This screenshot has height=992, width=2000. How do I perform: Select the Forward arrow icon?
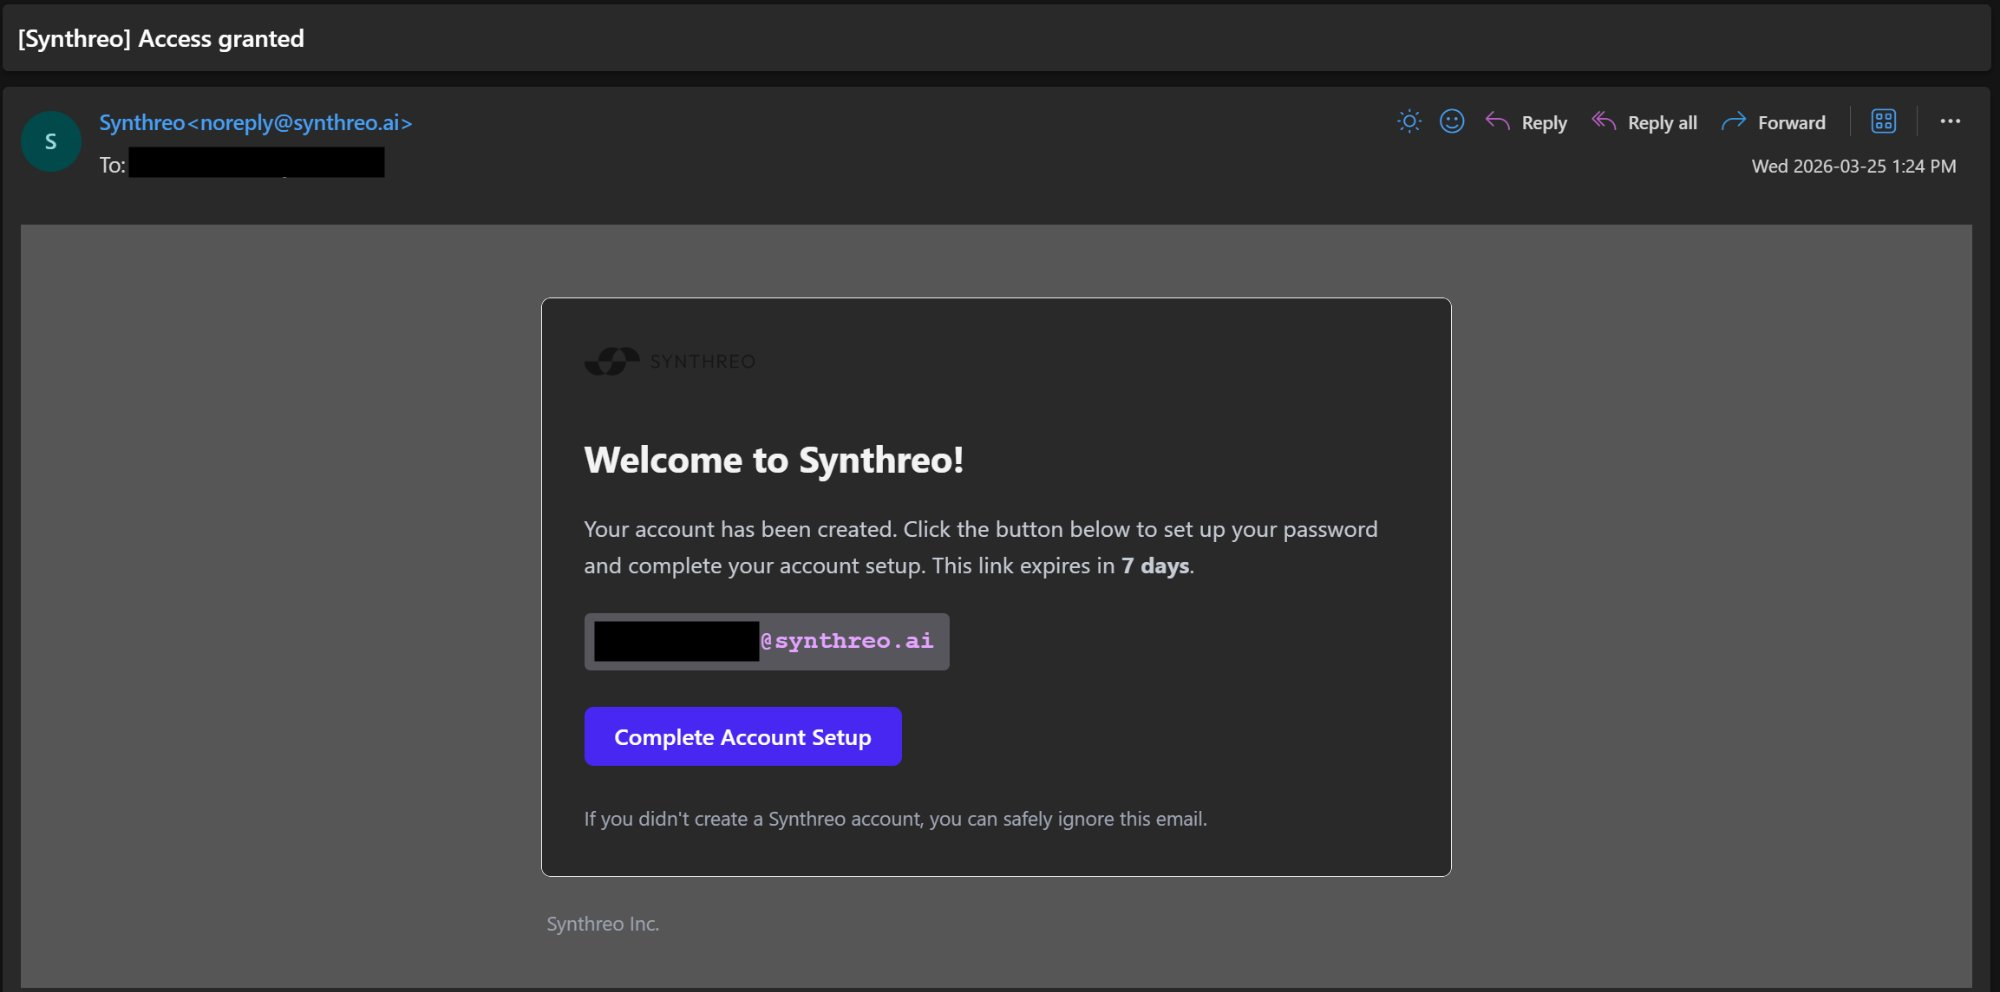pyautogui.click(x=1733, y=121)
